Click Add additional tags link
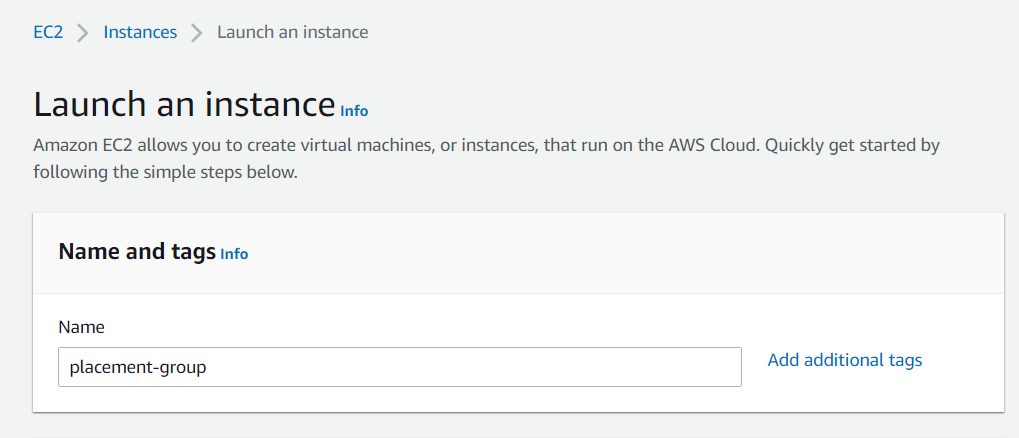Viewport: 1019px width, 438px height. pyautogui.click(x=845, y=360)
